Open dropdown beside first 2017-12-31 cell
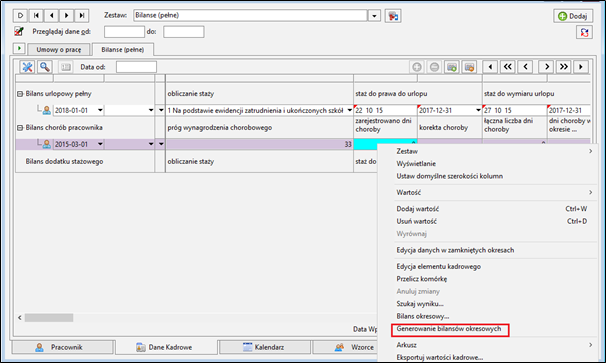The width and height of the screenshot is (606, 363). click(478, 111)
